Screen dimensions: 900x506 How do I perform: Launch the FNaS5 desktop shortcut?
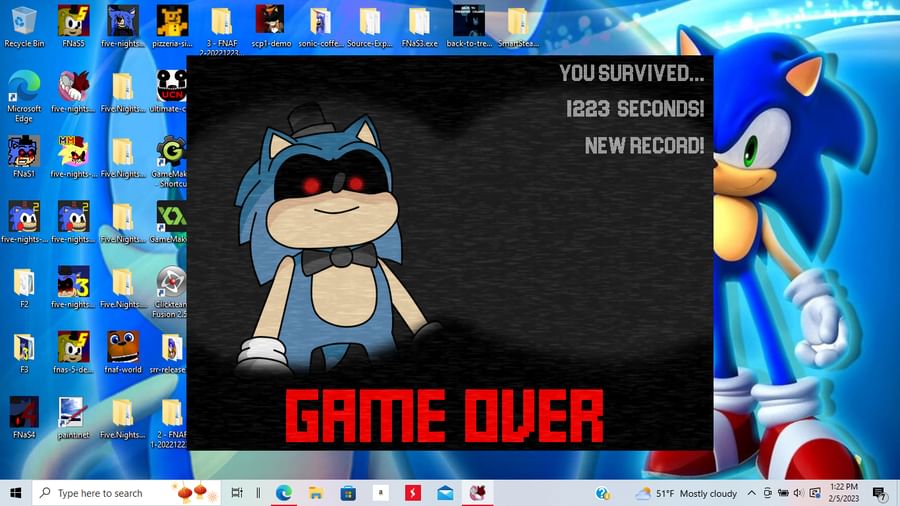point(73,26)
